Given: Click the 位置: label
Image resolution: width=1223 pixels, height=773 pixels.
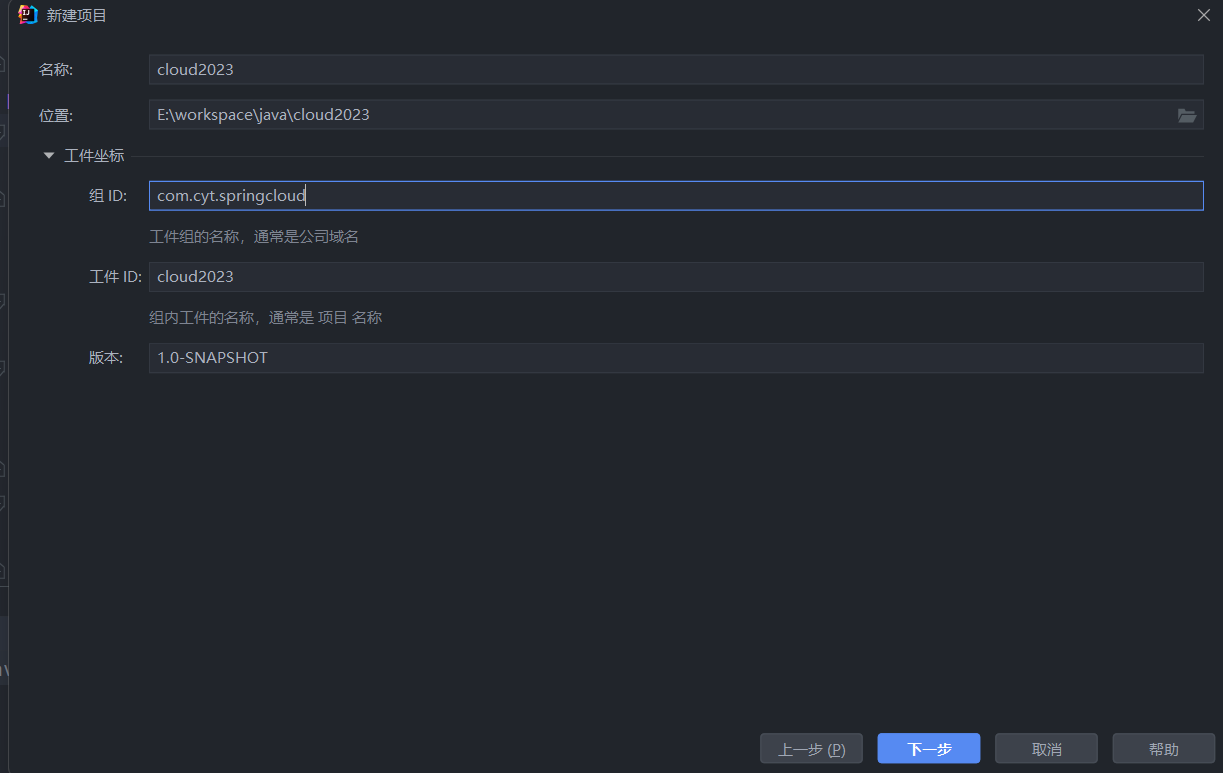Looking at the screenshot, I should click(56, 116).
